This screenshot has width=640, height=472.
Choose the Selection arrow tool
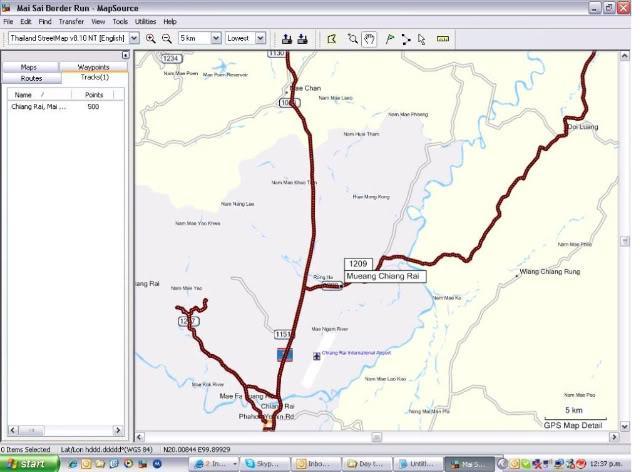(x=422, y=39)
